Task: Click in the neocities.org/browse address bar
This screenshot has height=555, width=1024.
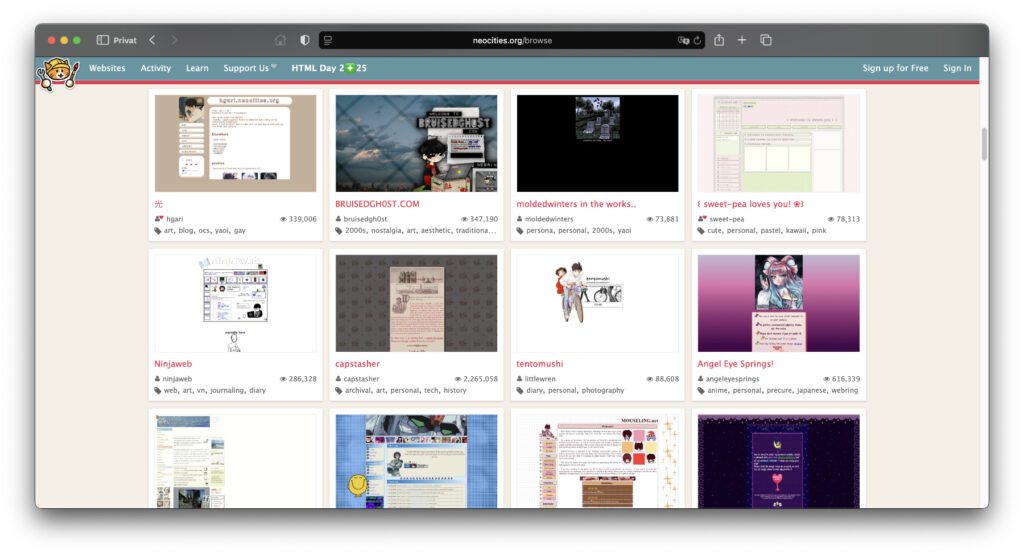Action: [x=511, y=41]
